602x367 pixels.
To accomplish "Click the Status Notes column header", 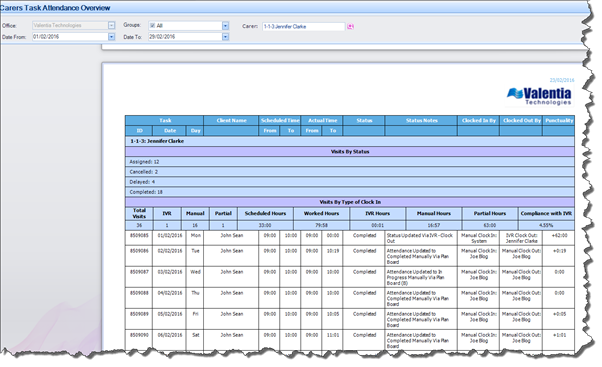I will pyautogui.click(x=421, y=121).
